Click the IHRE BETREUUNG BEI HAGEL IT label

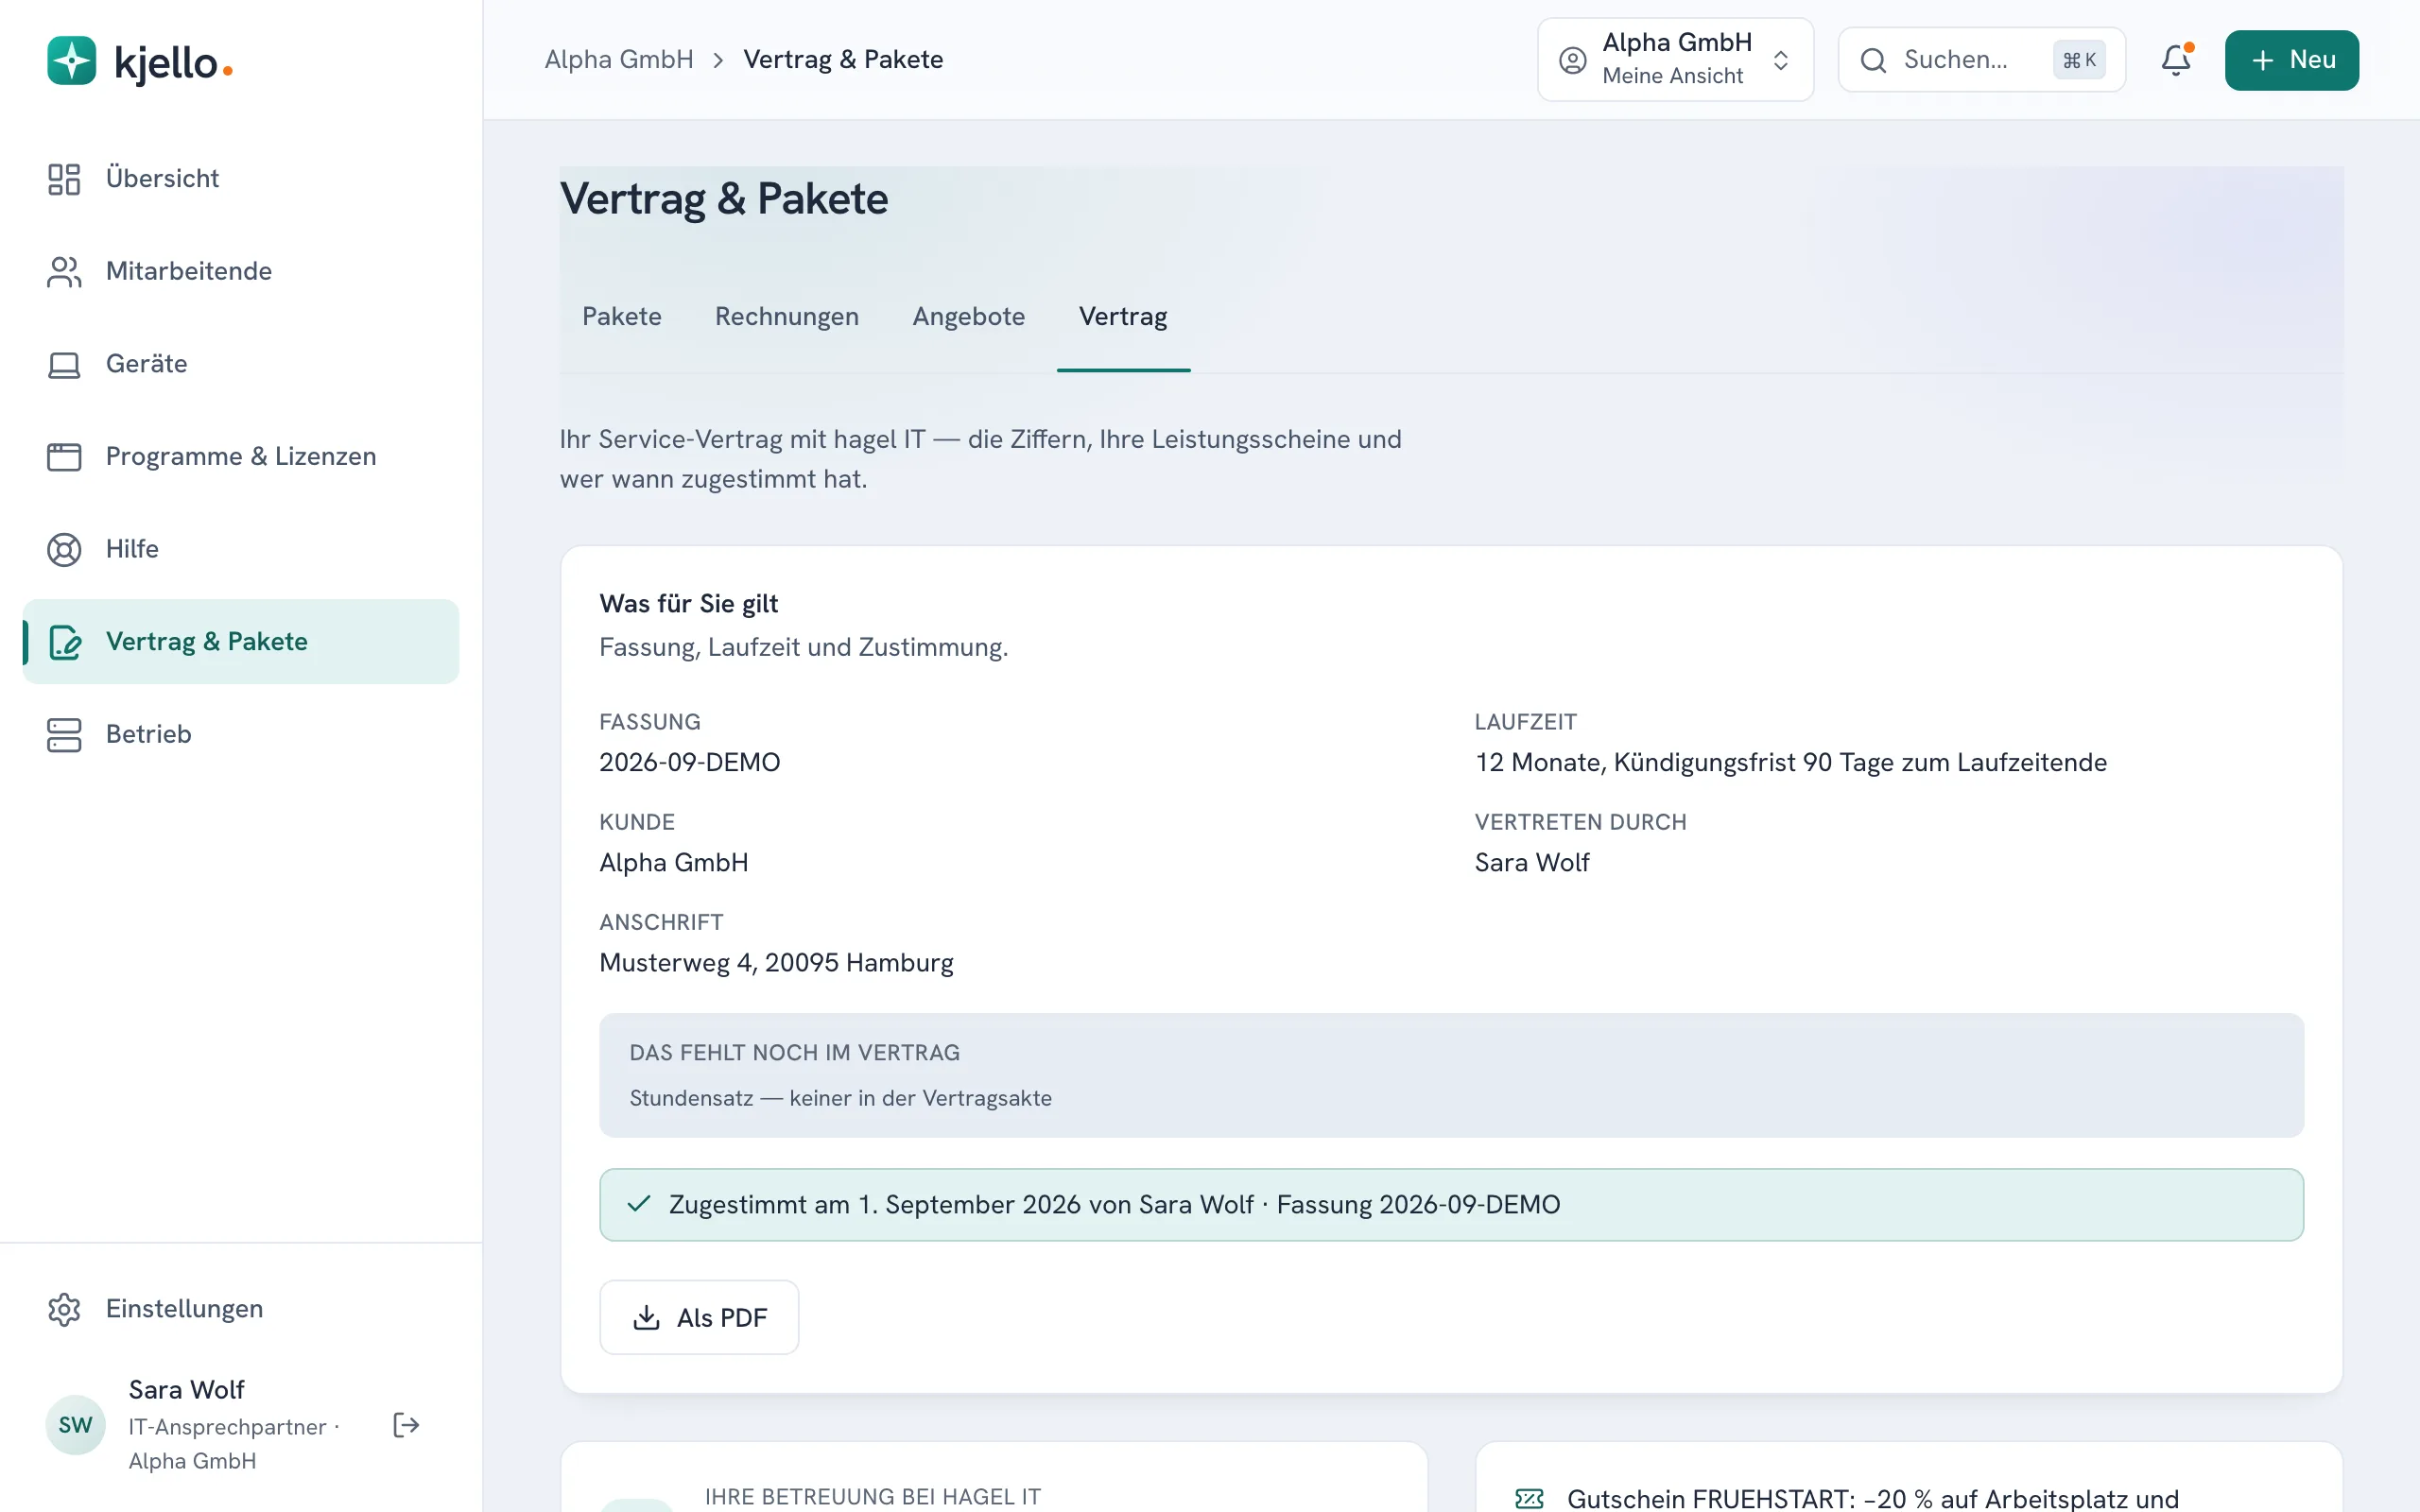pos(872,1497)
